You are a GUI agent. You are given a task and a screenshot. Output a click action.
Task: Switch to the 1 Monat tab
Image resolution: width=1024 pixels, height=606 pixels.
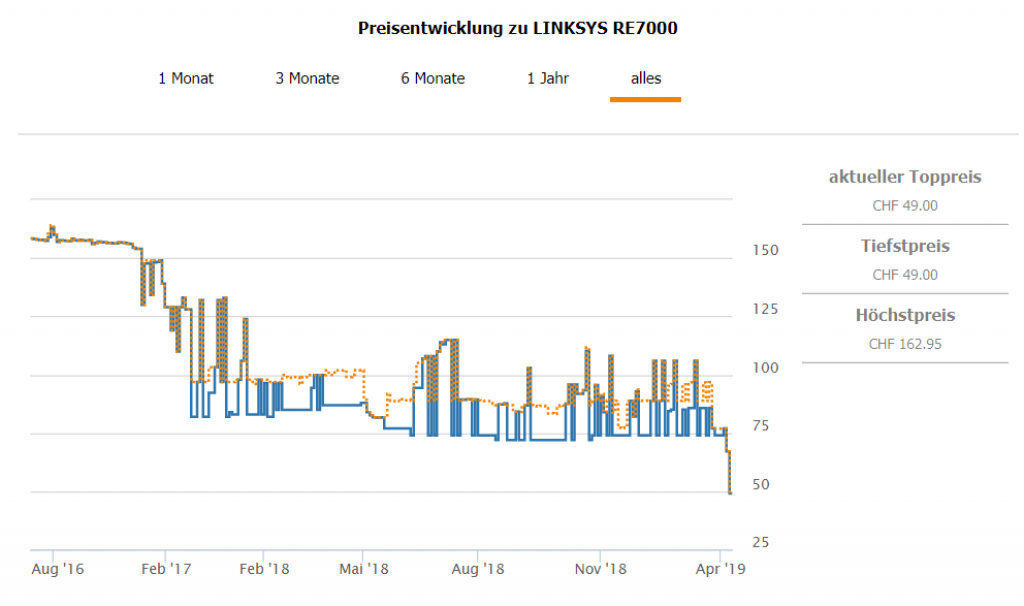186,78
